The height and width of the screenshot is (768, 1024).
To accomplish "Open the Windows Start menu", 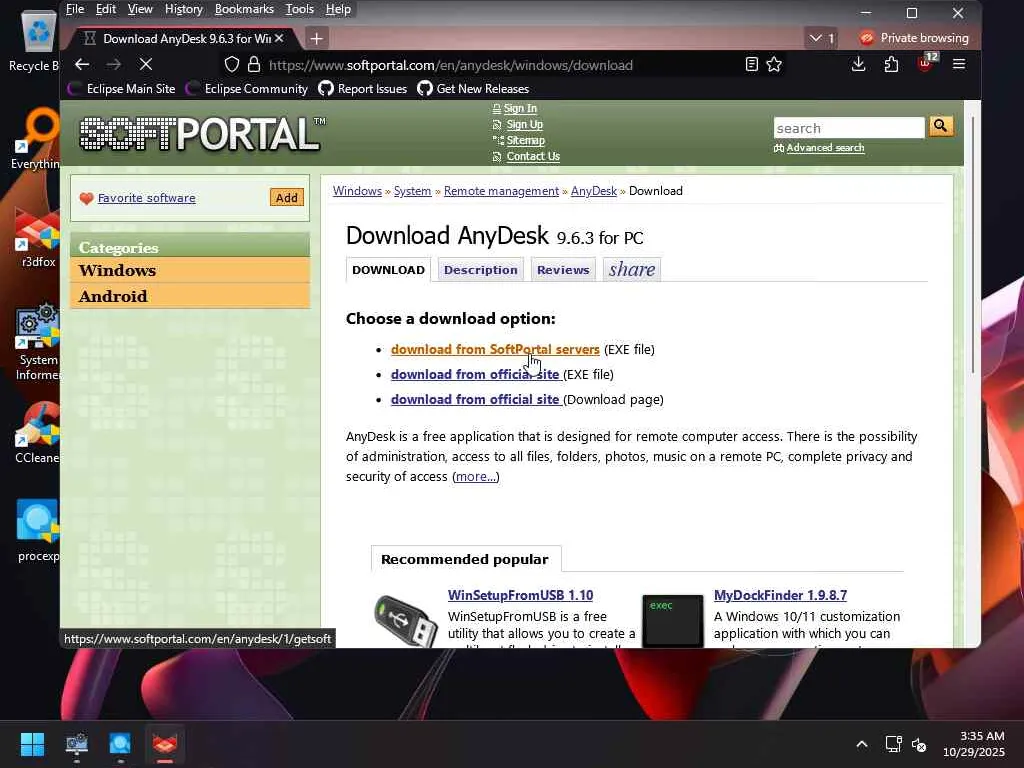I will coord(32,744).
